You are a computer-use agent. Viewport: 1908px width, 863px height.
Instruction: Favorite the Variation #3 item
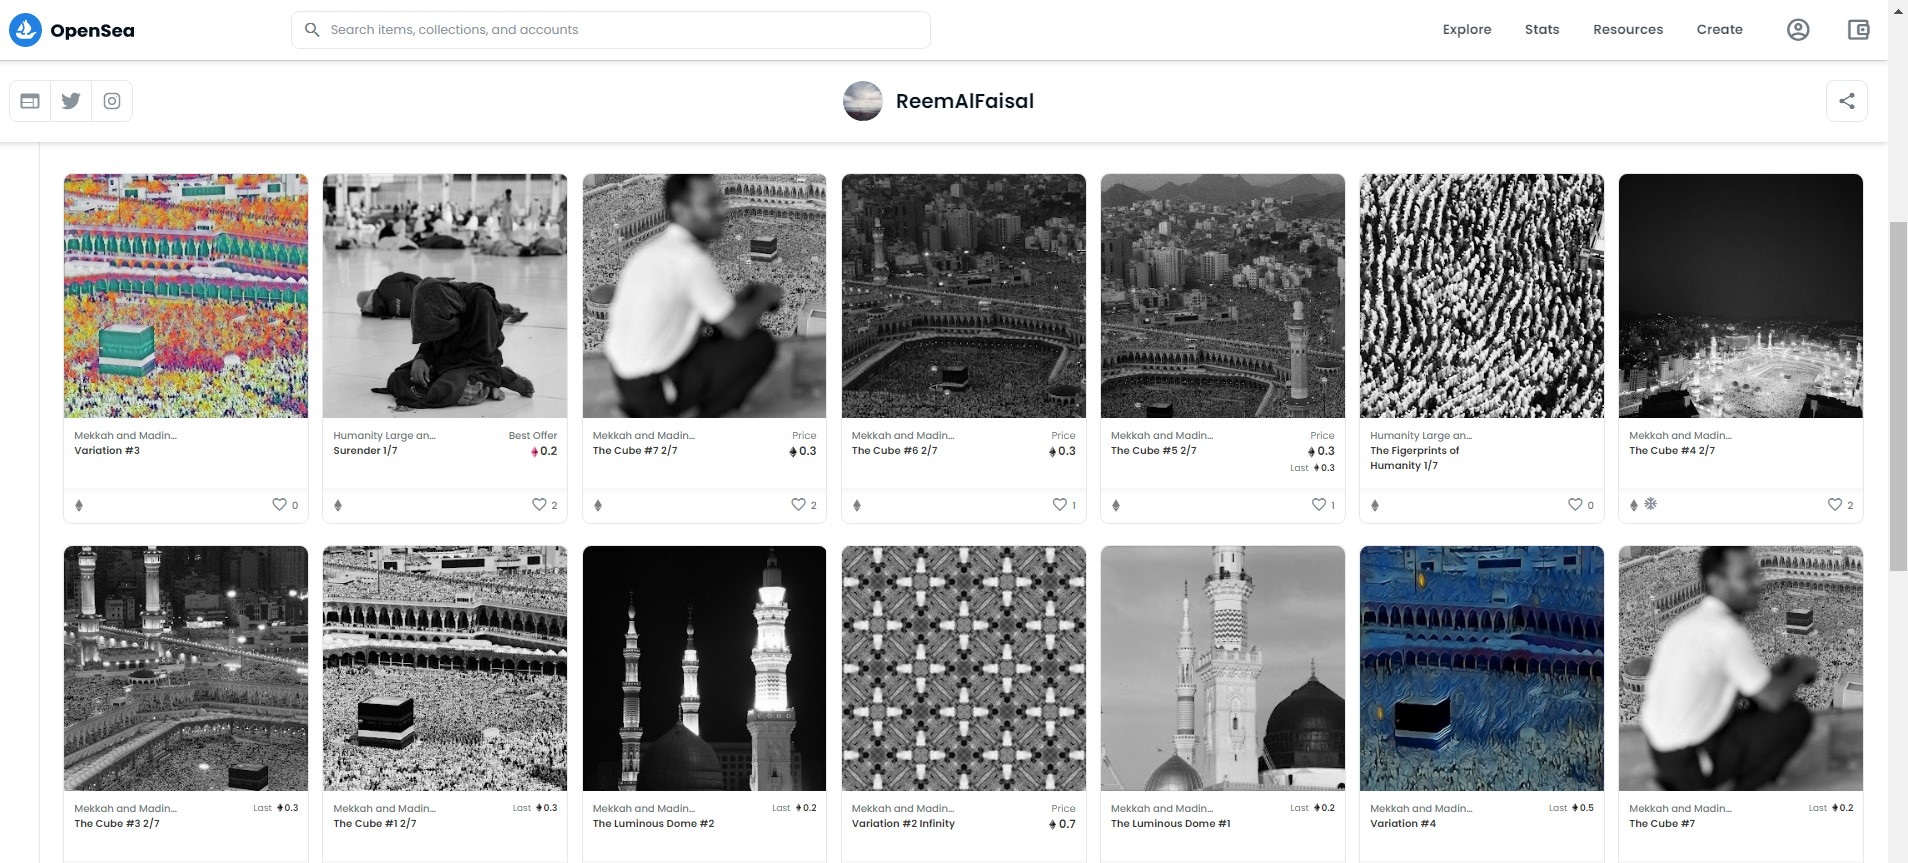click(280, 505)
